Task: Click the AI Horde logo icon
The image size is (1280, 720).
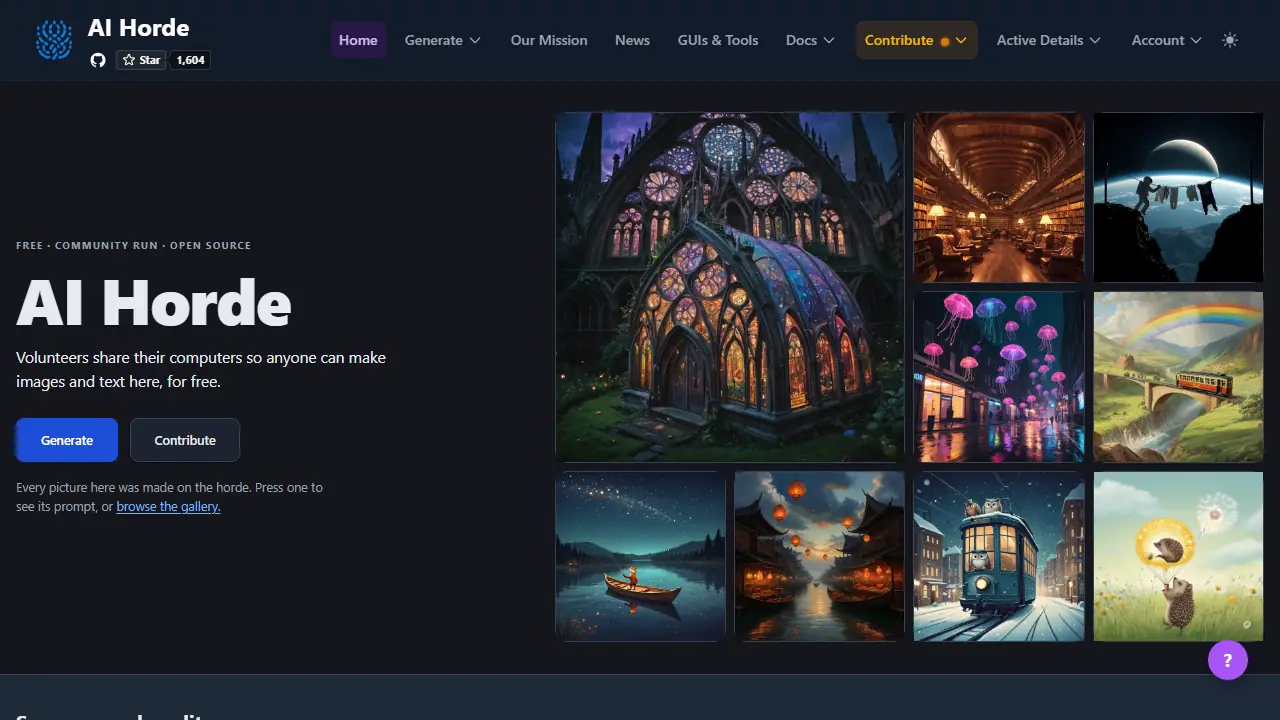Action: click(54, 40)
